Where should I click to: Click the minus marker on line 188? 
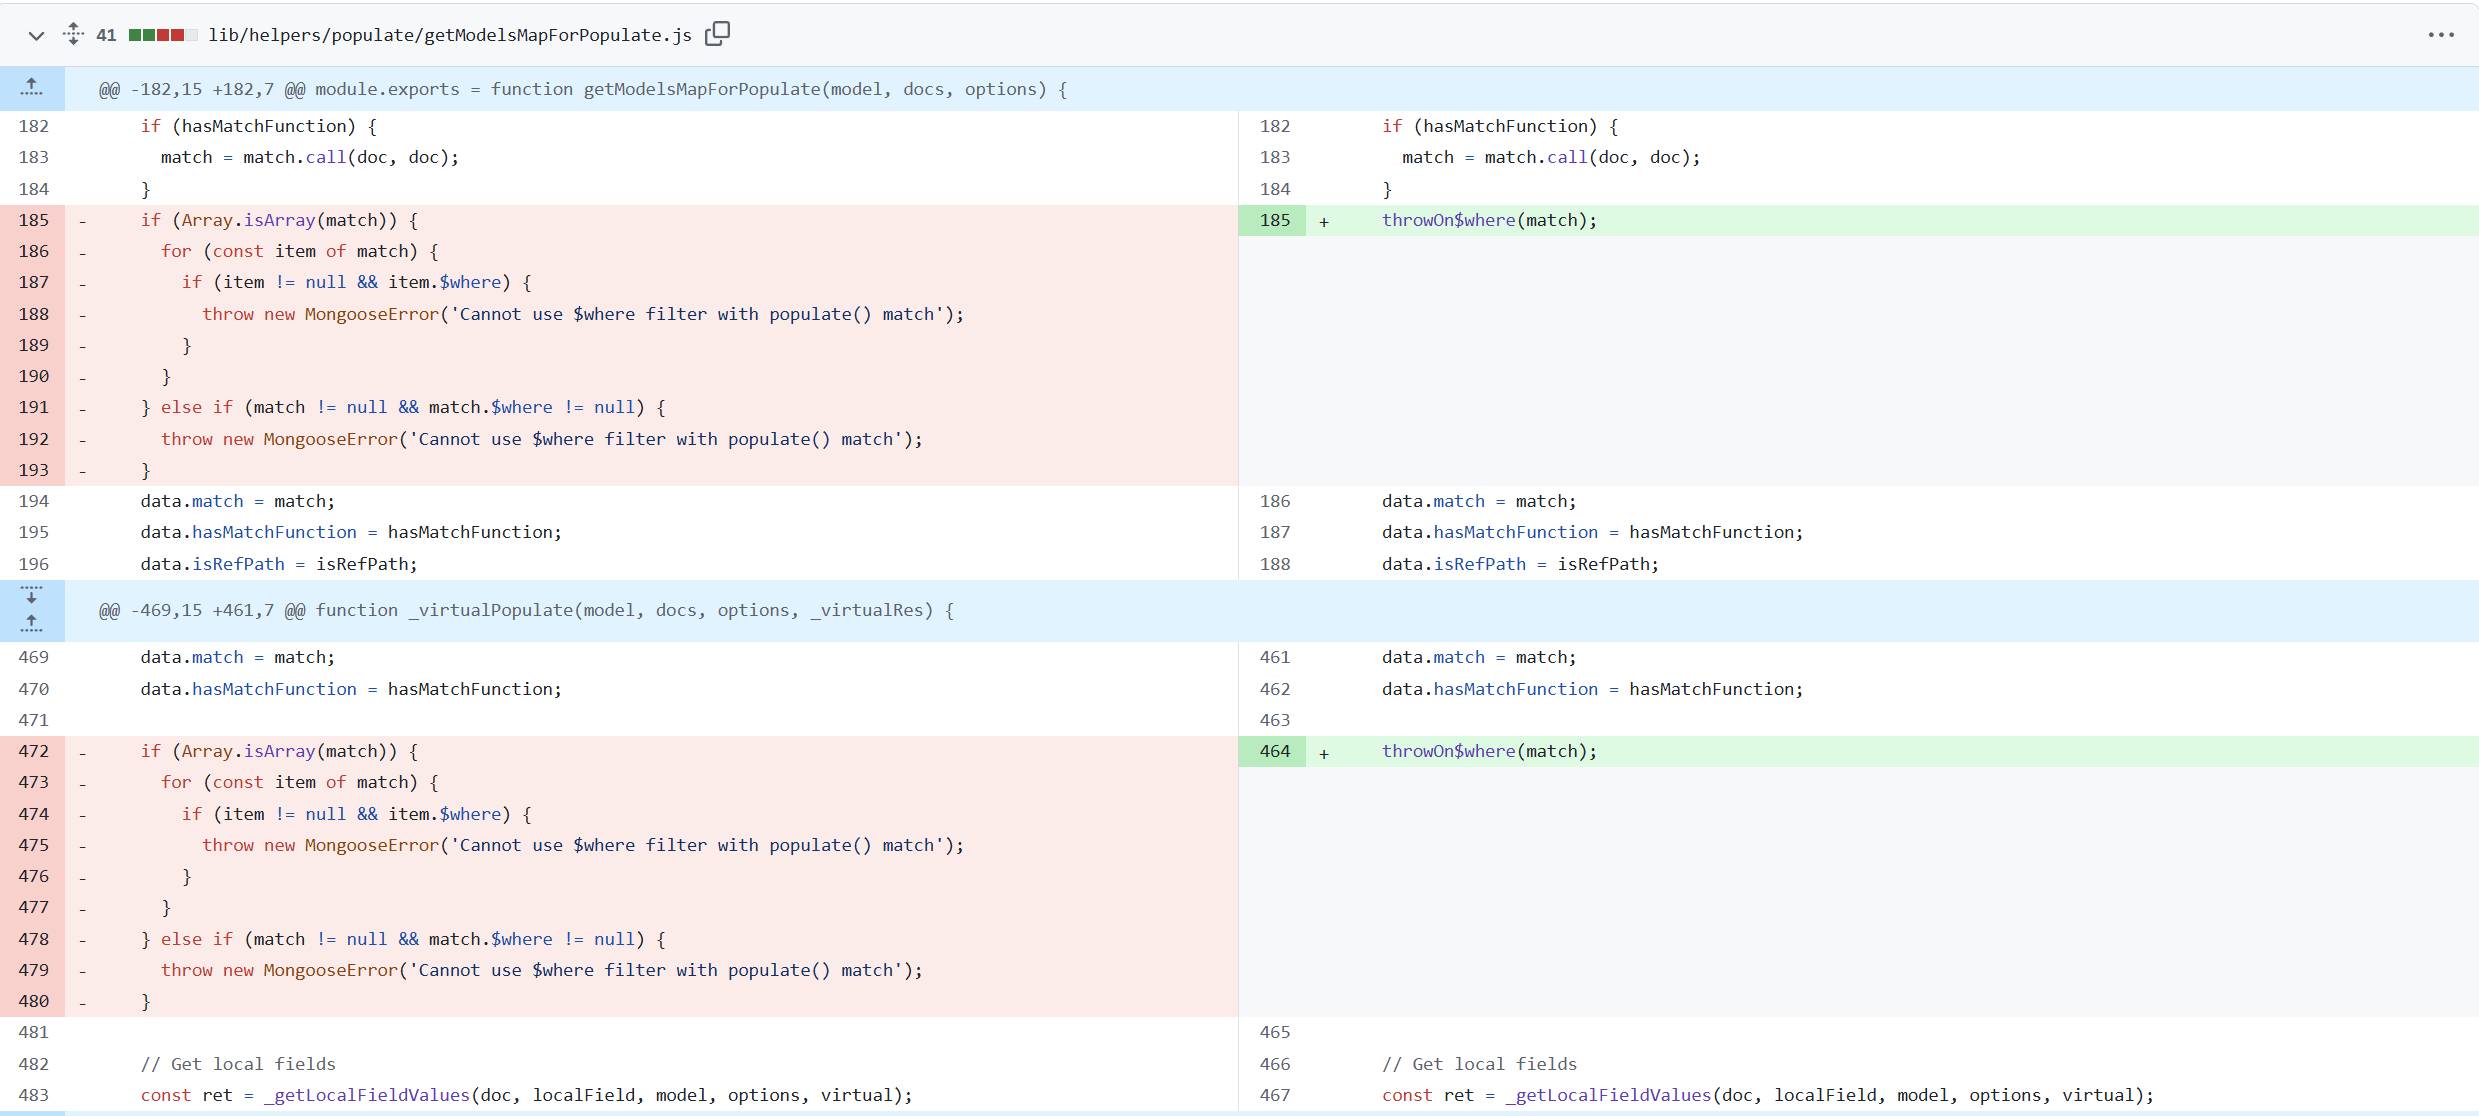(x=82, y=315)
